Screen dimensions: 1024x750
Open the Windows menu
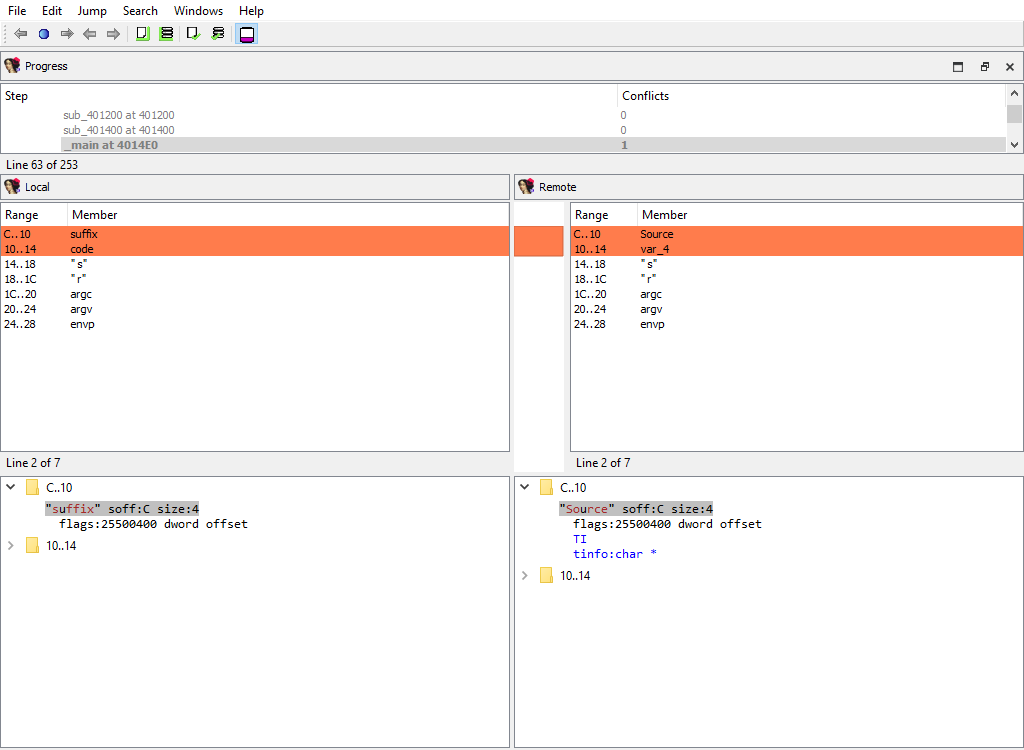click(x=198, y=11)
